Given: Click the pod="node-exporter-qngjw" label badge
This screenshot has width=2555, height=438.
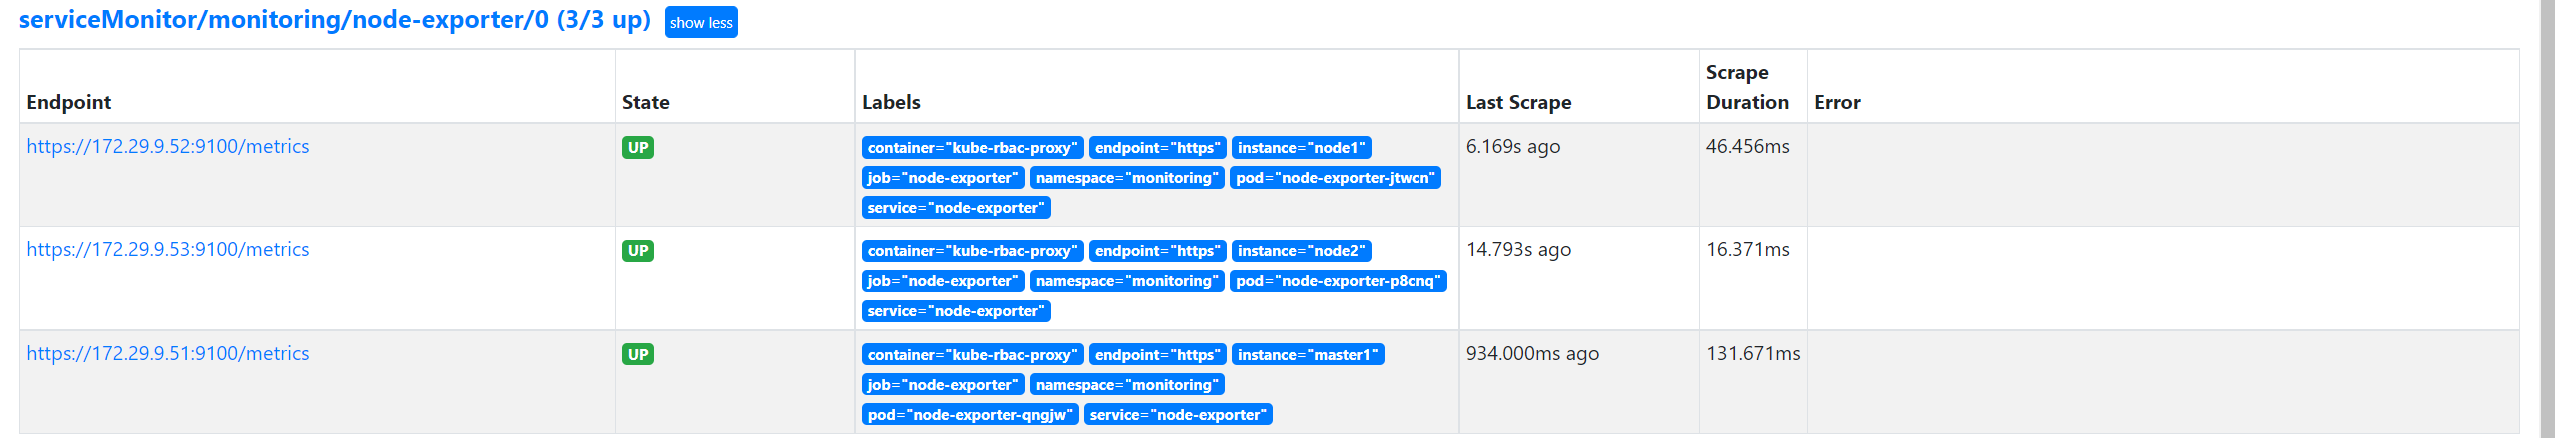Looking at the screenshot, I should point(970,415).
